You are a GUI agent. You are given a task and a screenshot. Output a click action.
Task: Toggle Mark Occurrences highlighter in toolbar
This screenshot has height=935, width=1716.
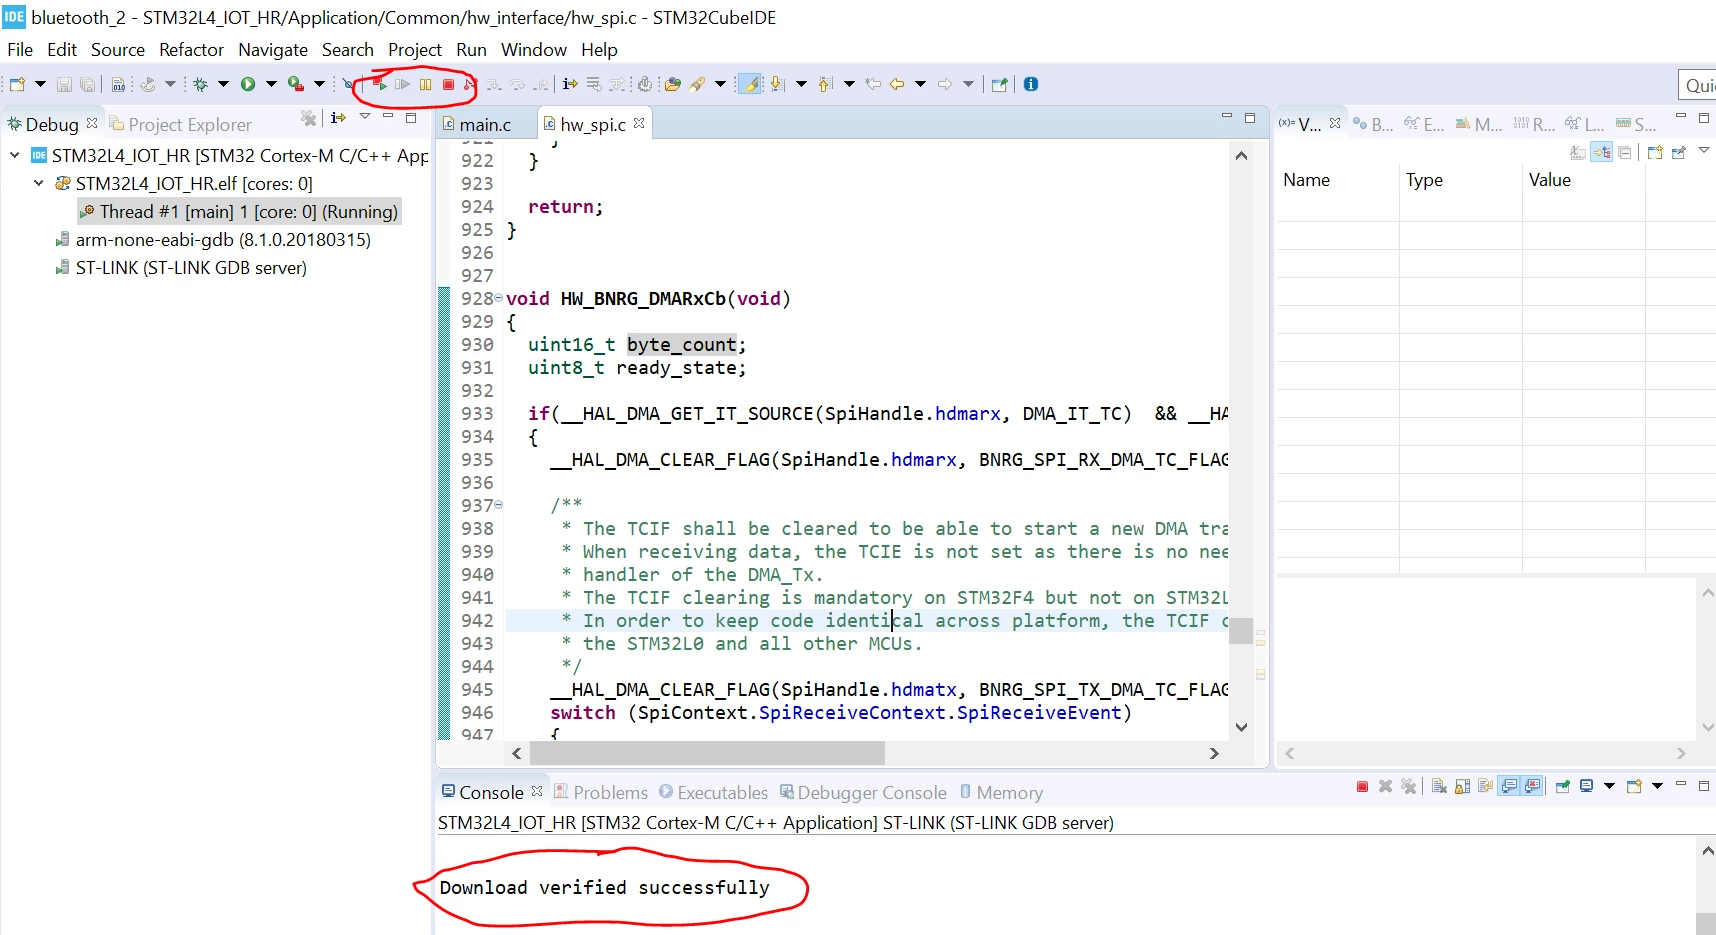(750, 84)
